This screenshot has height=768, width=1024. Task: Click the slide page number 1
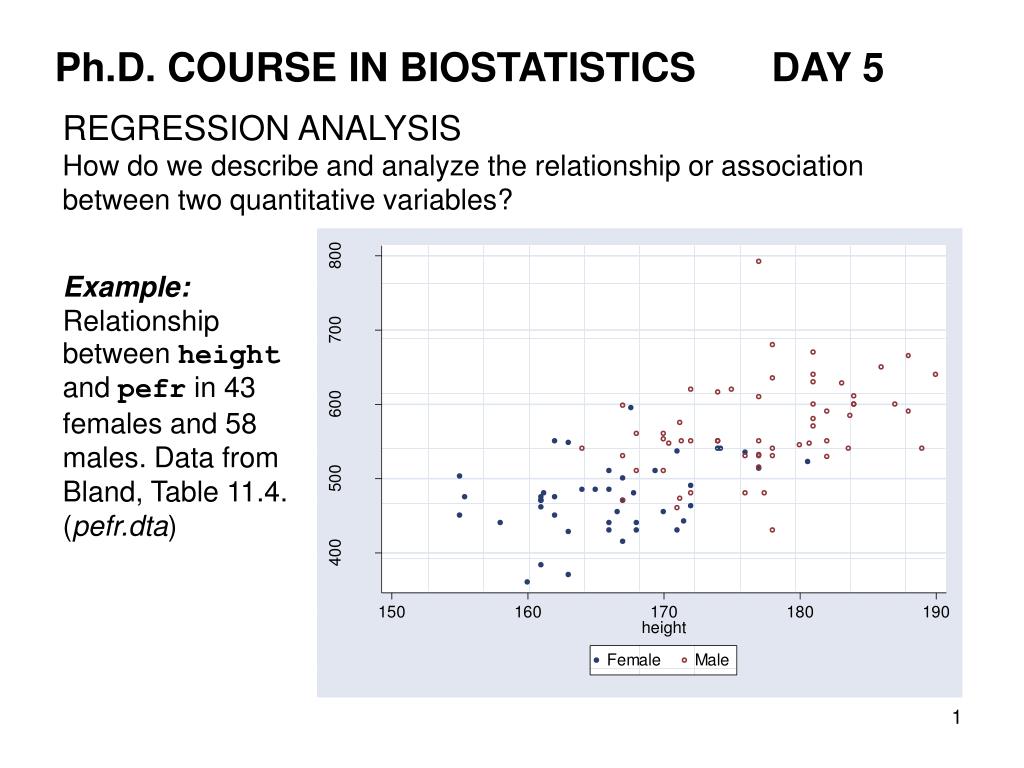[x=956, y=717]
